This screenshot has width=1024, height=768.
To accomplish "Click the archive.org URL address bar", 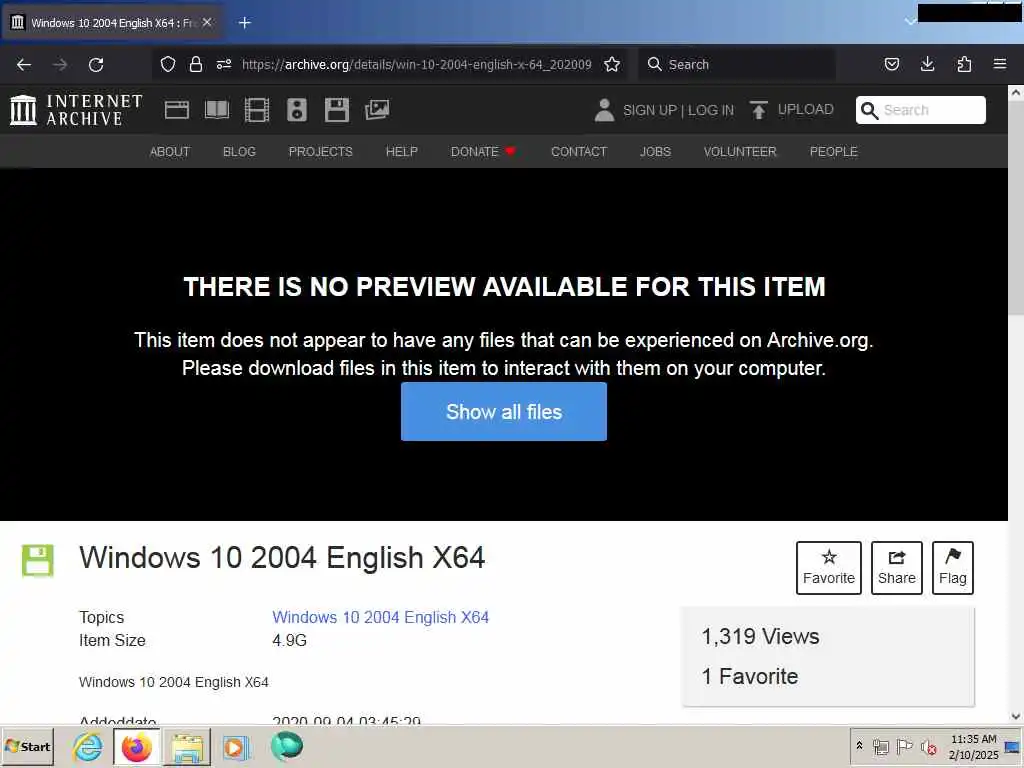I will (416, 64).
